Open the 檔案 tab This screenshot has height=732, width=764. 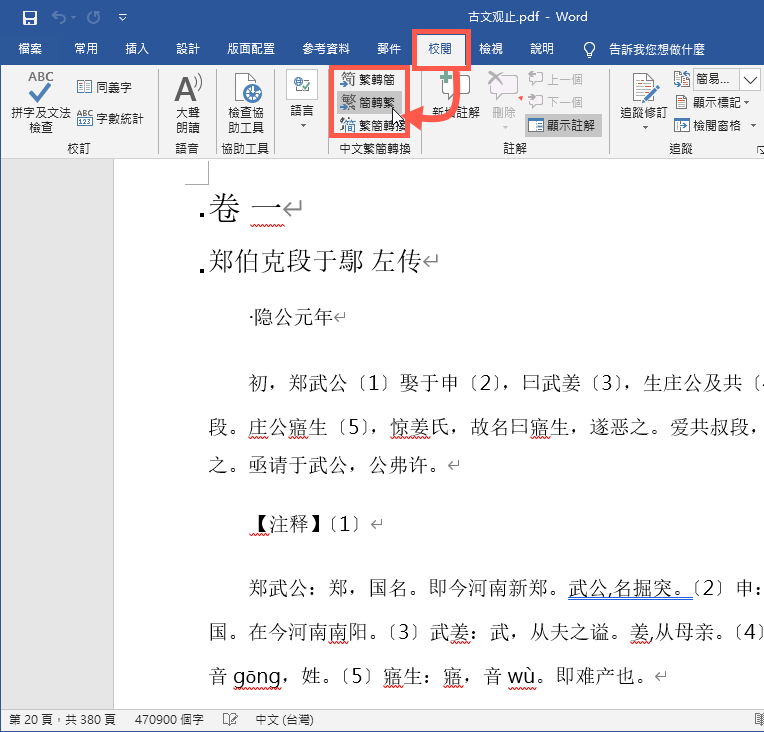click(x=30, y=49)
